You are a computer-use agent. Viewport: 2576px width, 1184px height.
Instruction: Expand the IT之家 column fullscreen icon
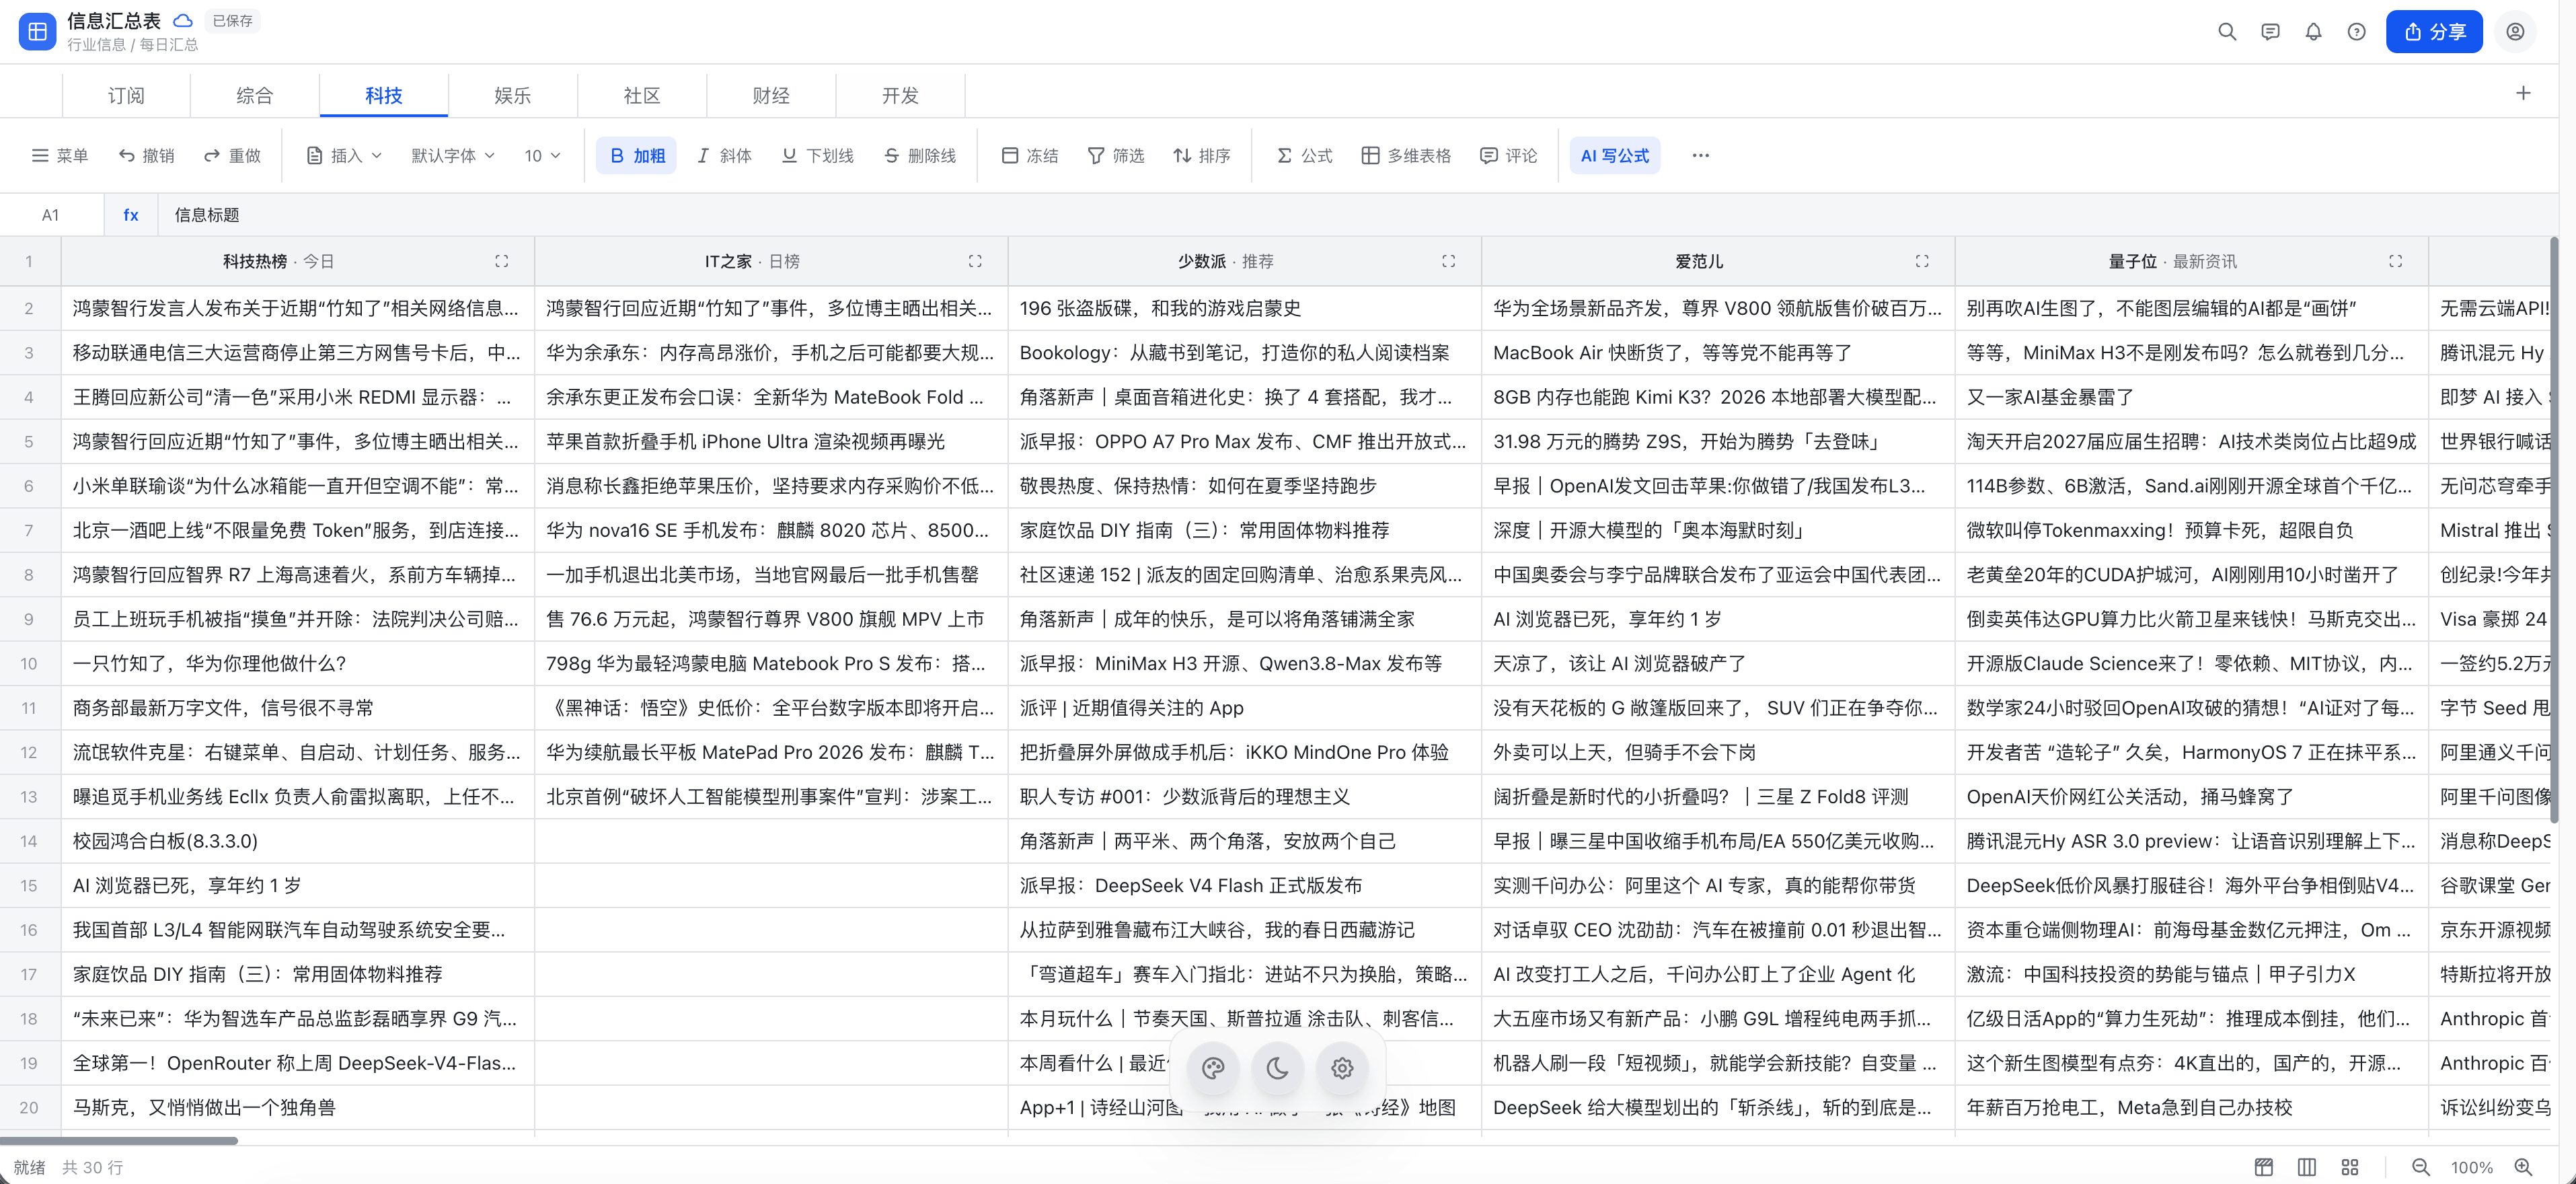pos(975,261)
